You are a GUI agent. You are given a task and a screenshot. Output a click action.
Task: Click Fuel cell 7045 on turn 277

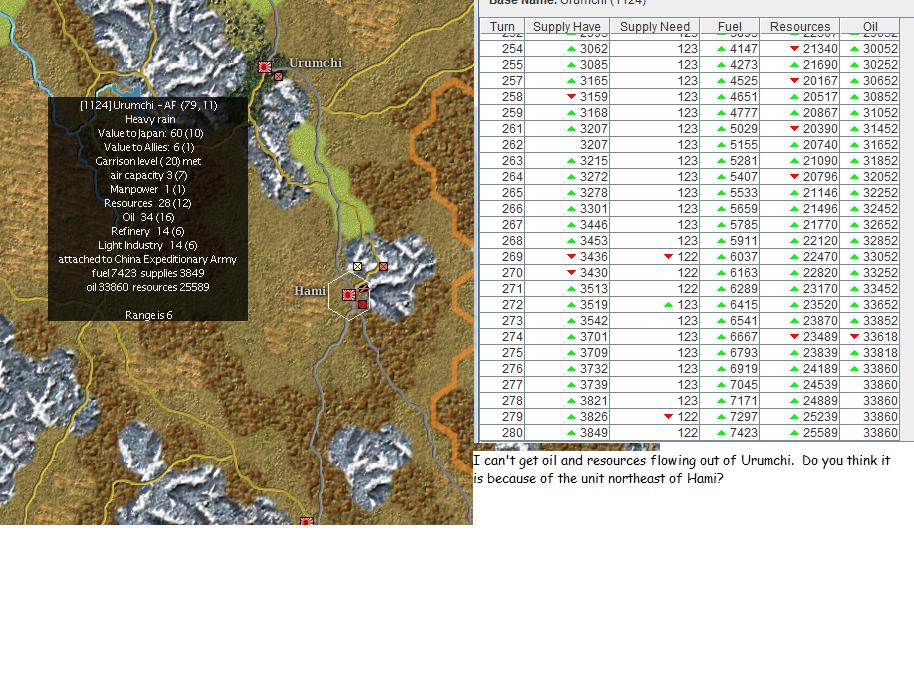(x=730, y=385)
